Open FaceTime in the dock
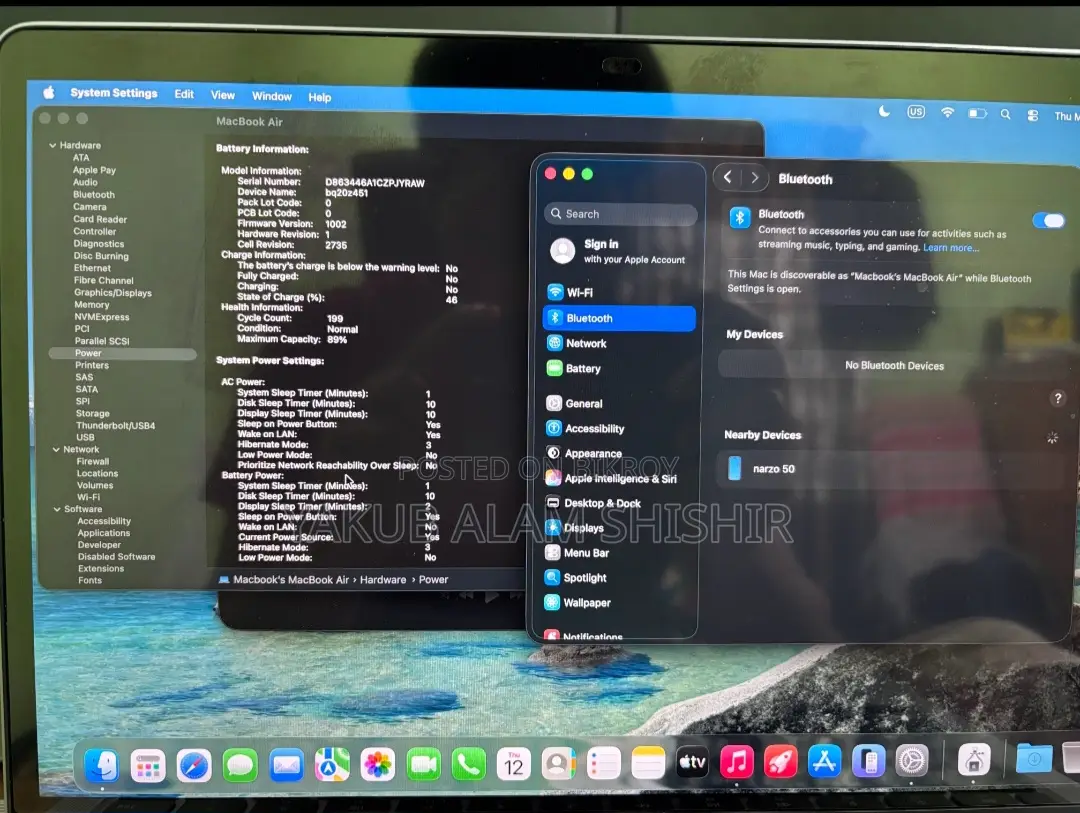 [423, 765]
